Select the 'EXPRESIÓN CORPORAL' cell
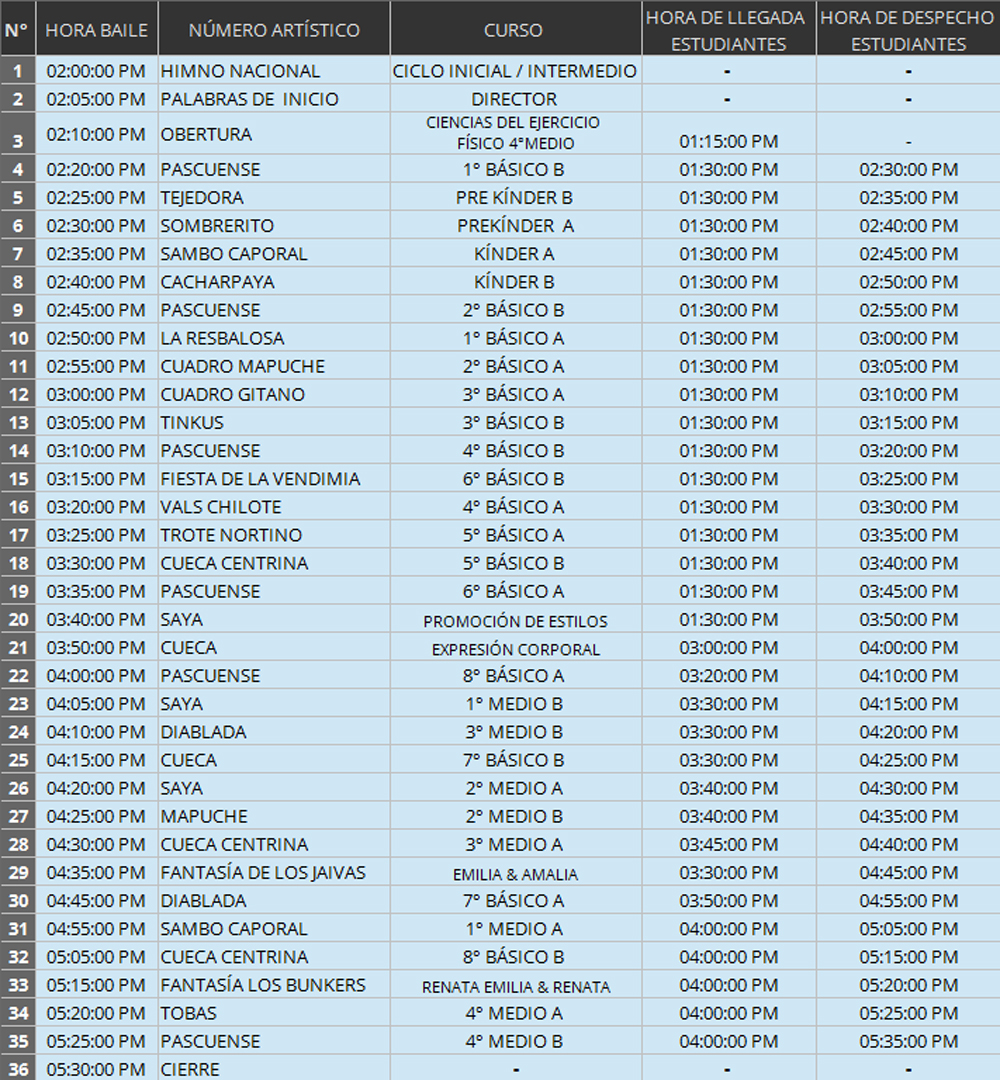 [x=516, y=647]
